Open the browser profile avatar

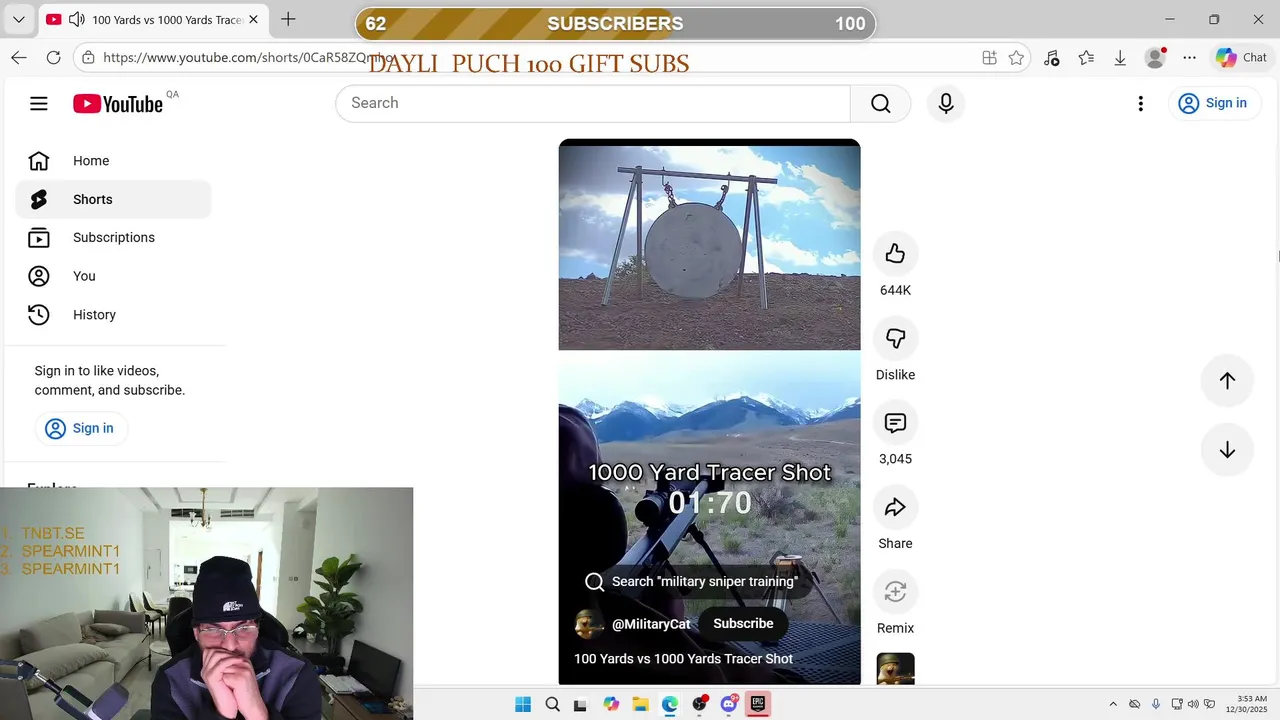pyautogui.click(x=1155, y=58)
